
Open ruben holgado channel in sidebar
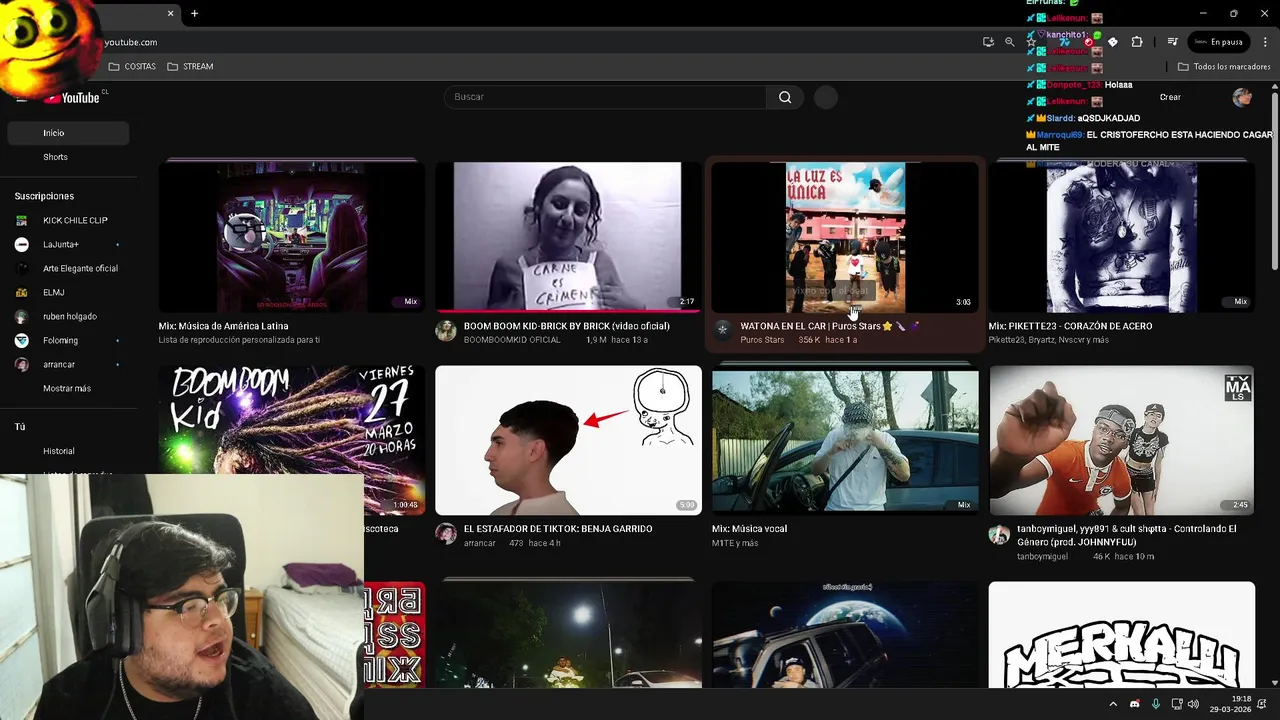(x=68, y=316)
